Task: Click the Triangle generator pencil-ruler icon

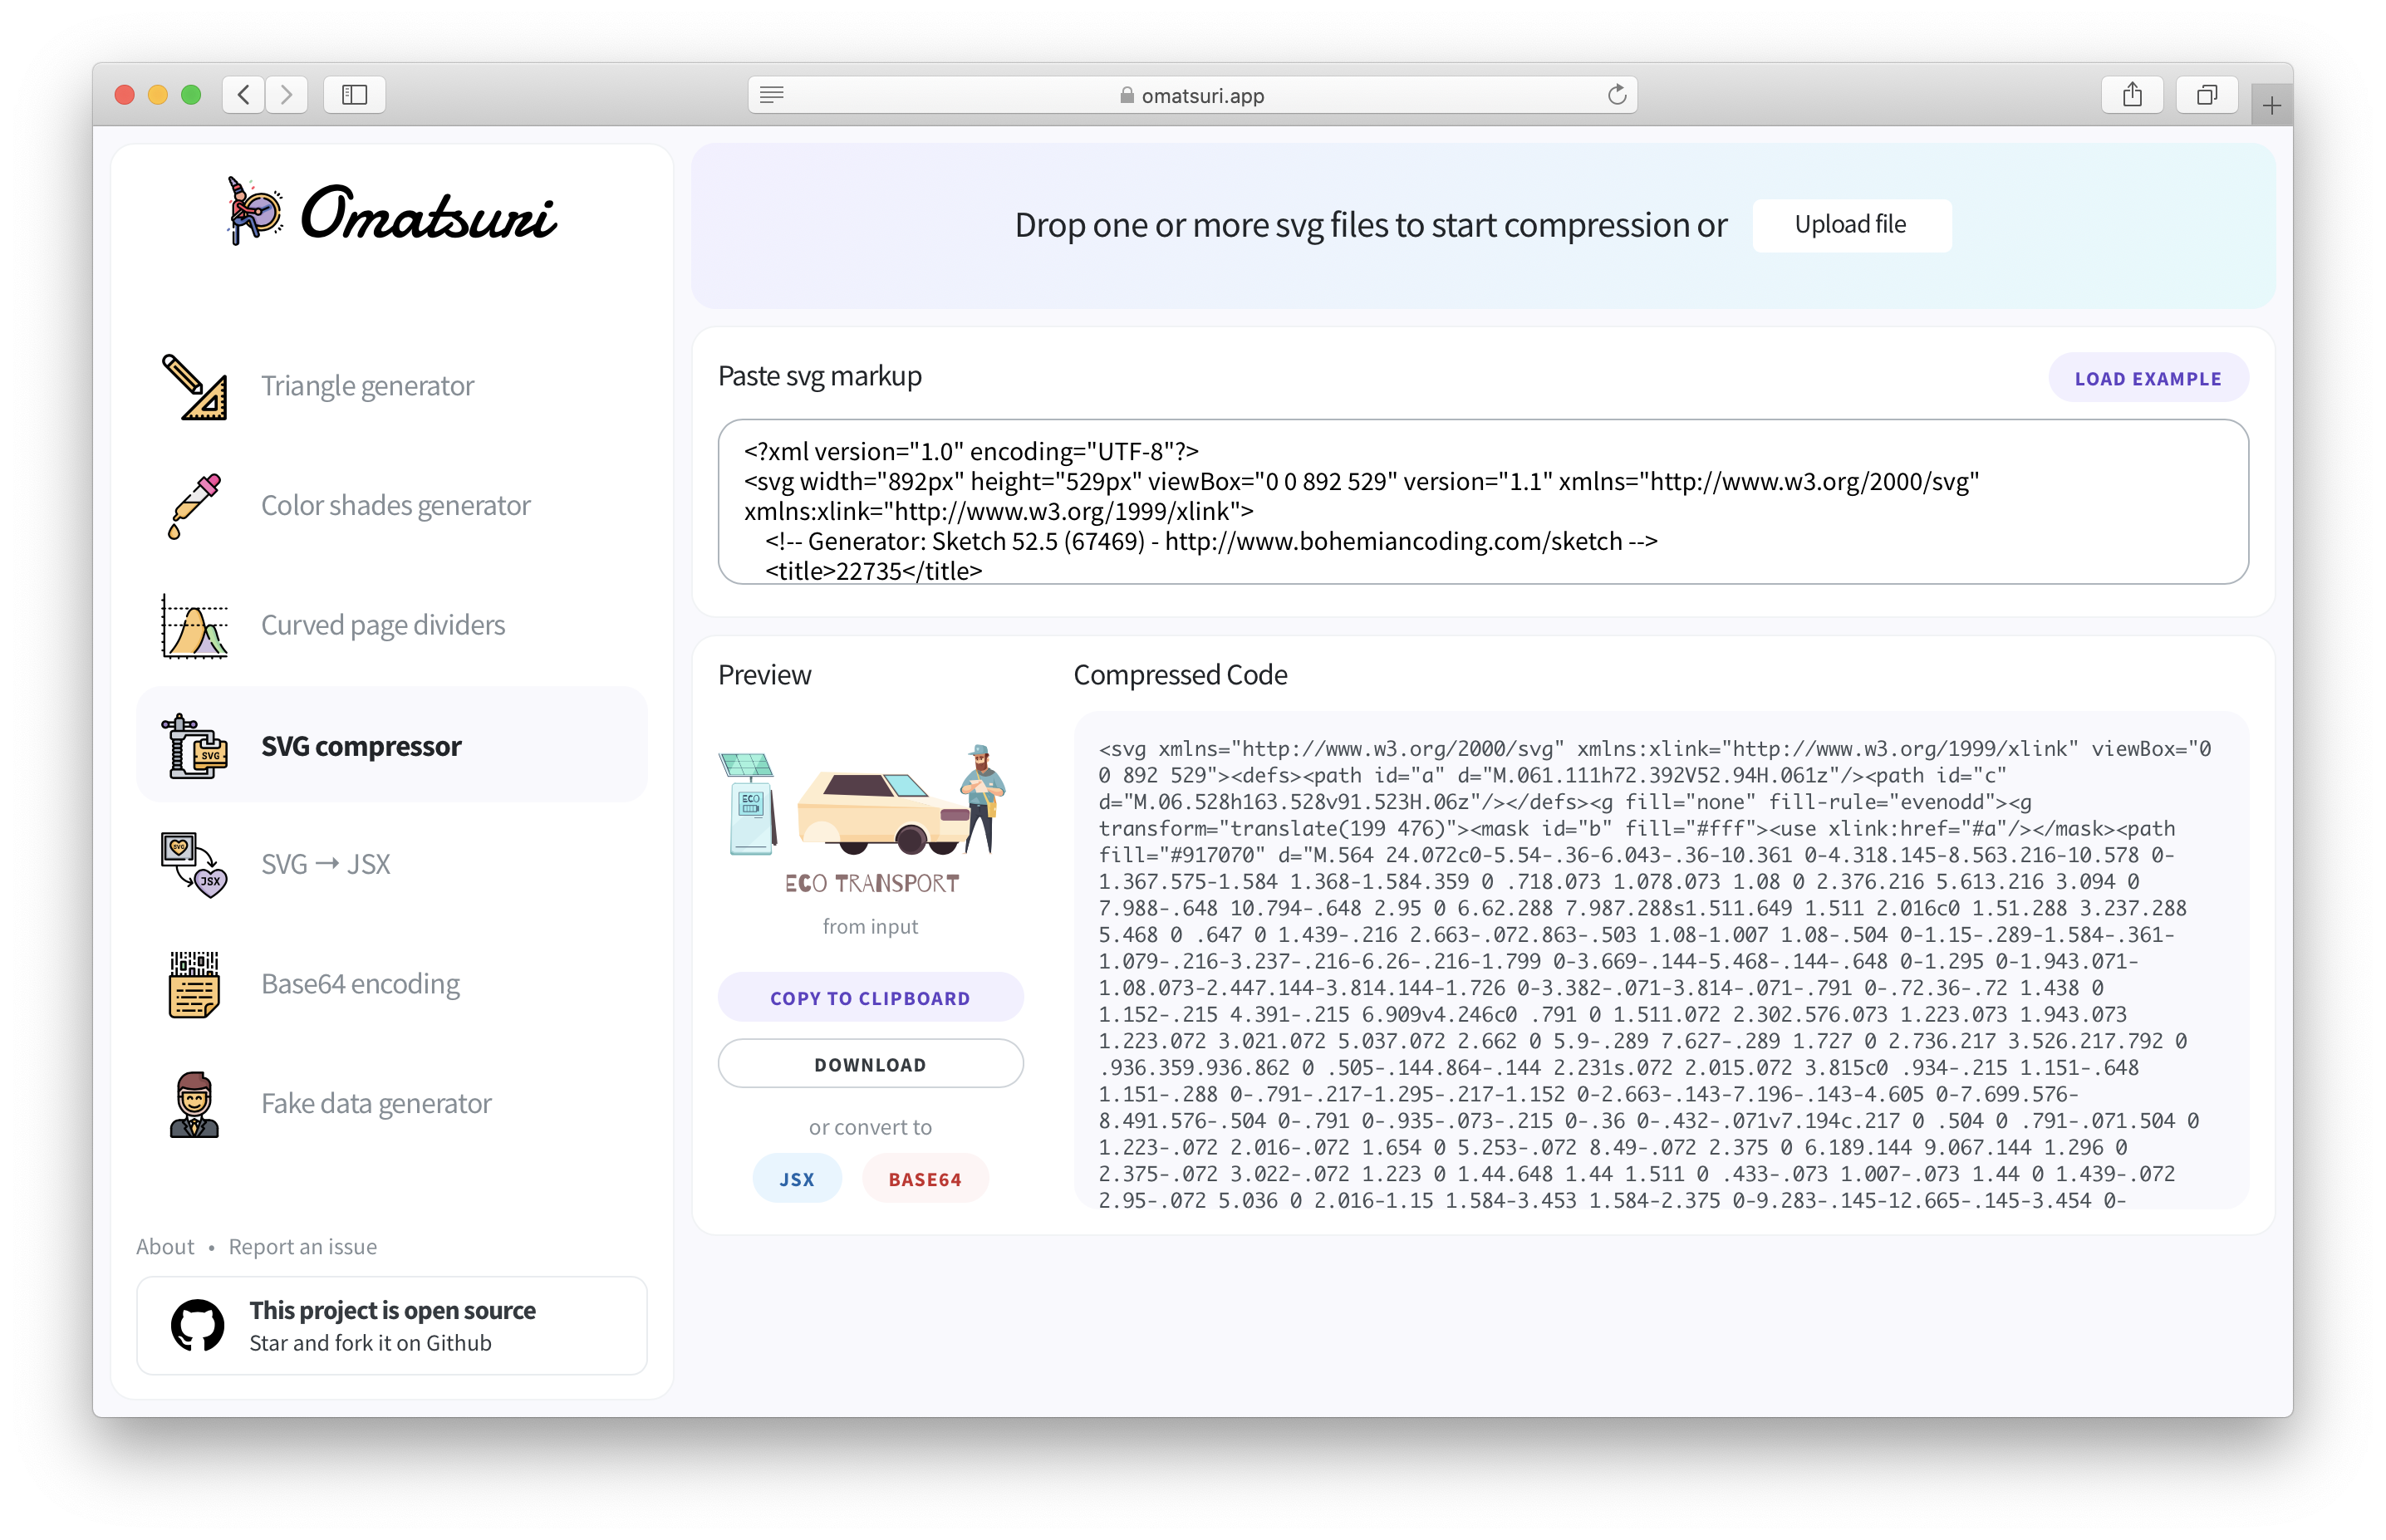Action: (x=194, y=387)
